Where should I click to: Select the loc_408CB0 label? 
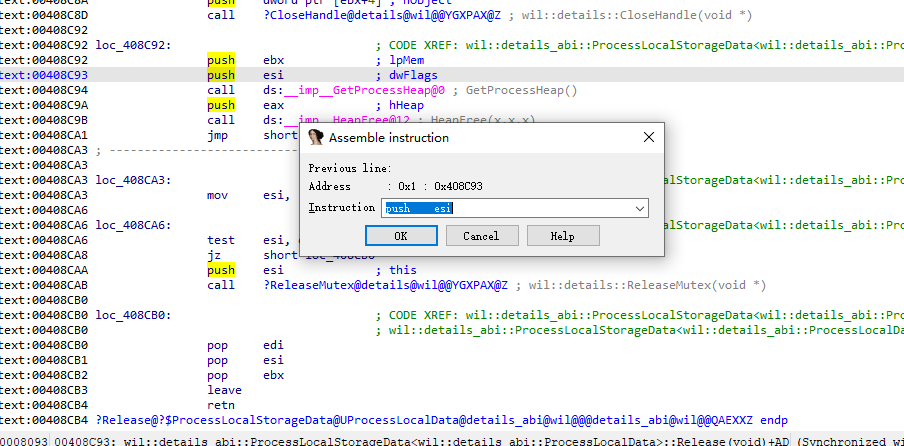click(x=133, y=315)
